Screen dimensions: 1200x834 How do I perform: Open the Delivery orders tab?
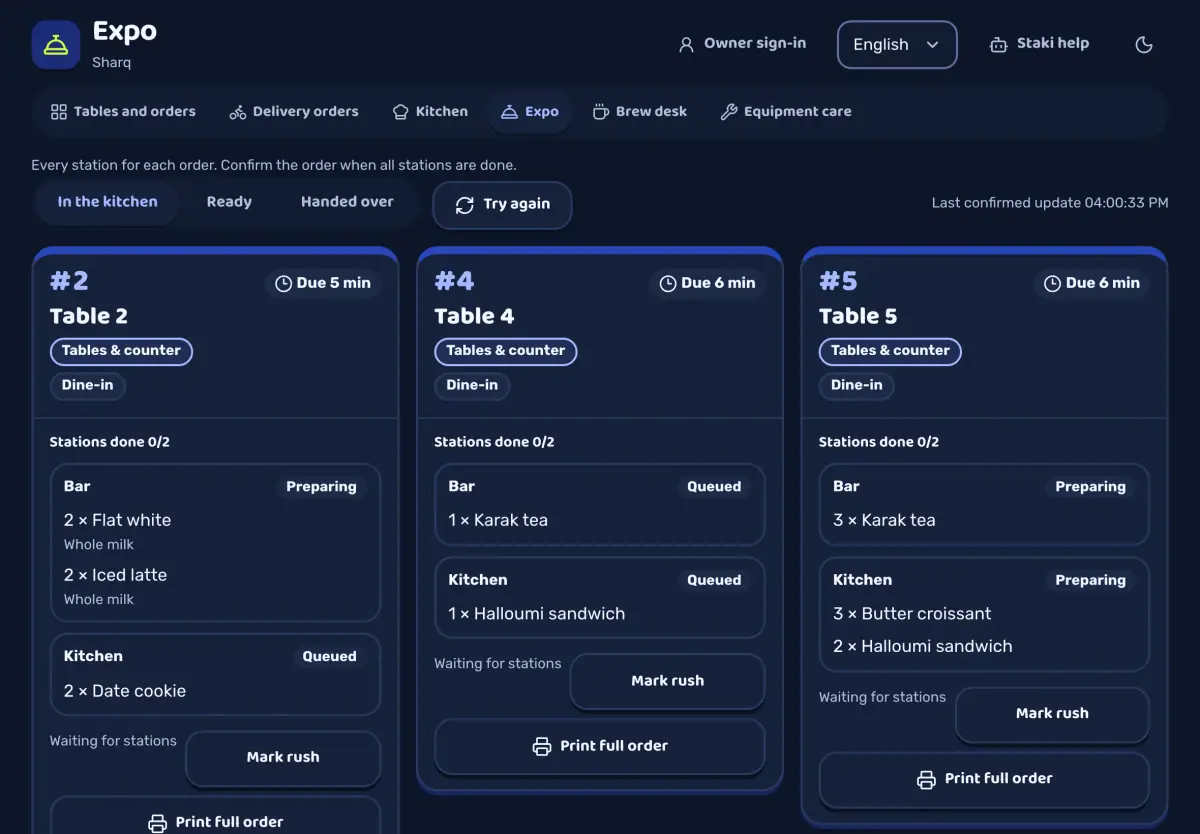pos(294,112)
